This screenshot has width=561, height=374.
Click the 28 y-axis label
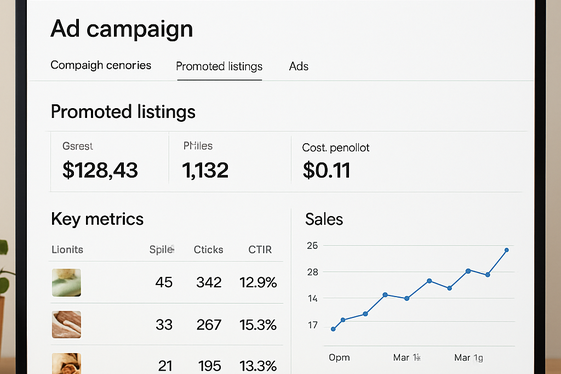tap(312, 272)
